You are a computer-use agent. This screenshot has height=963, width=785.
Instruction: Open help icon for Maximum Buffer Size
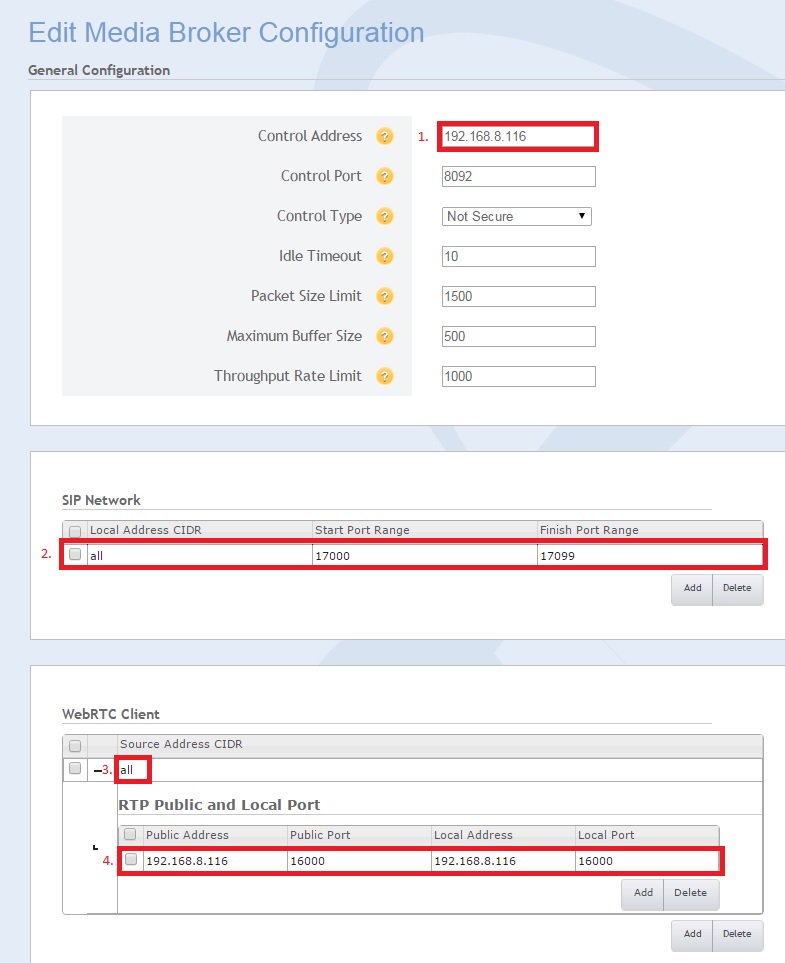(x=385, y=336)
